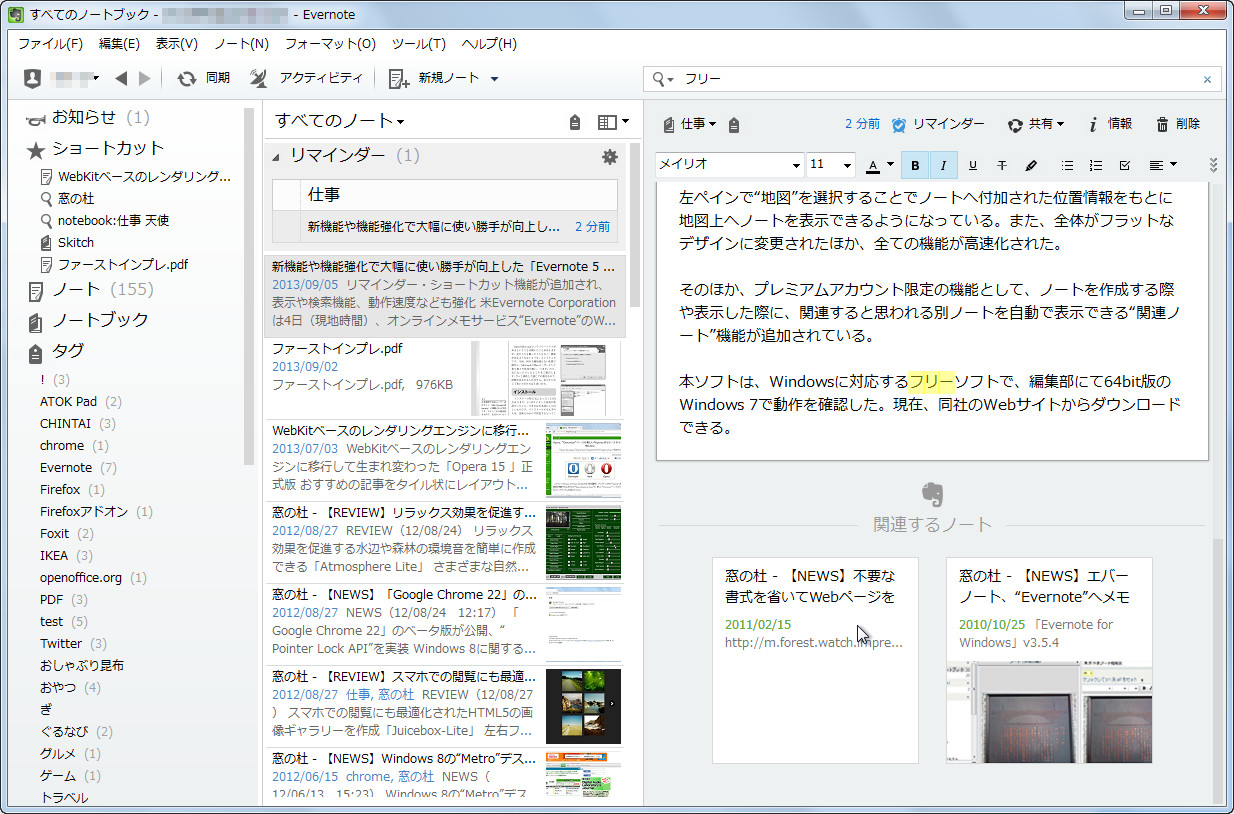
Task: Open note 情報 info
Action: [1110, 124]
